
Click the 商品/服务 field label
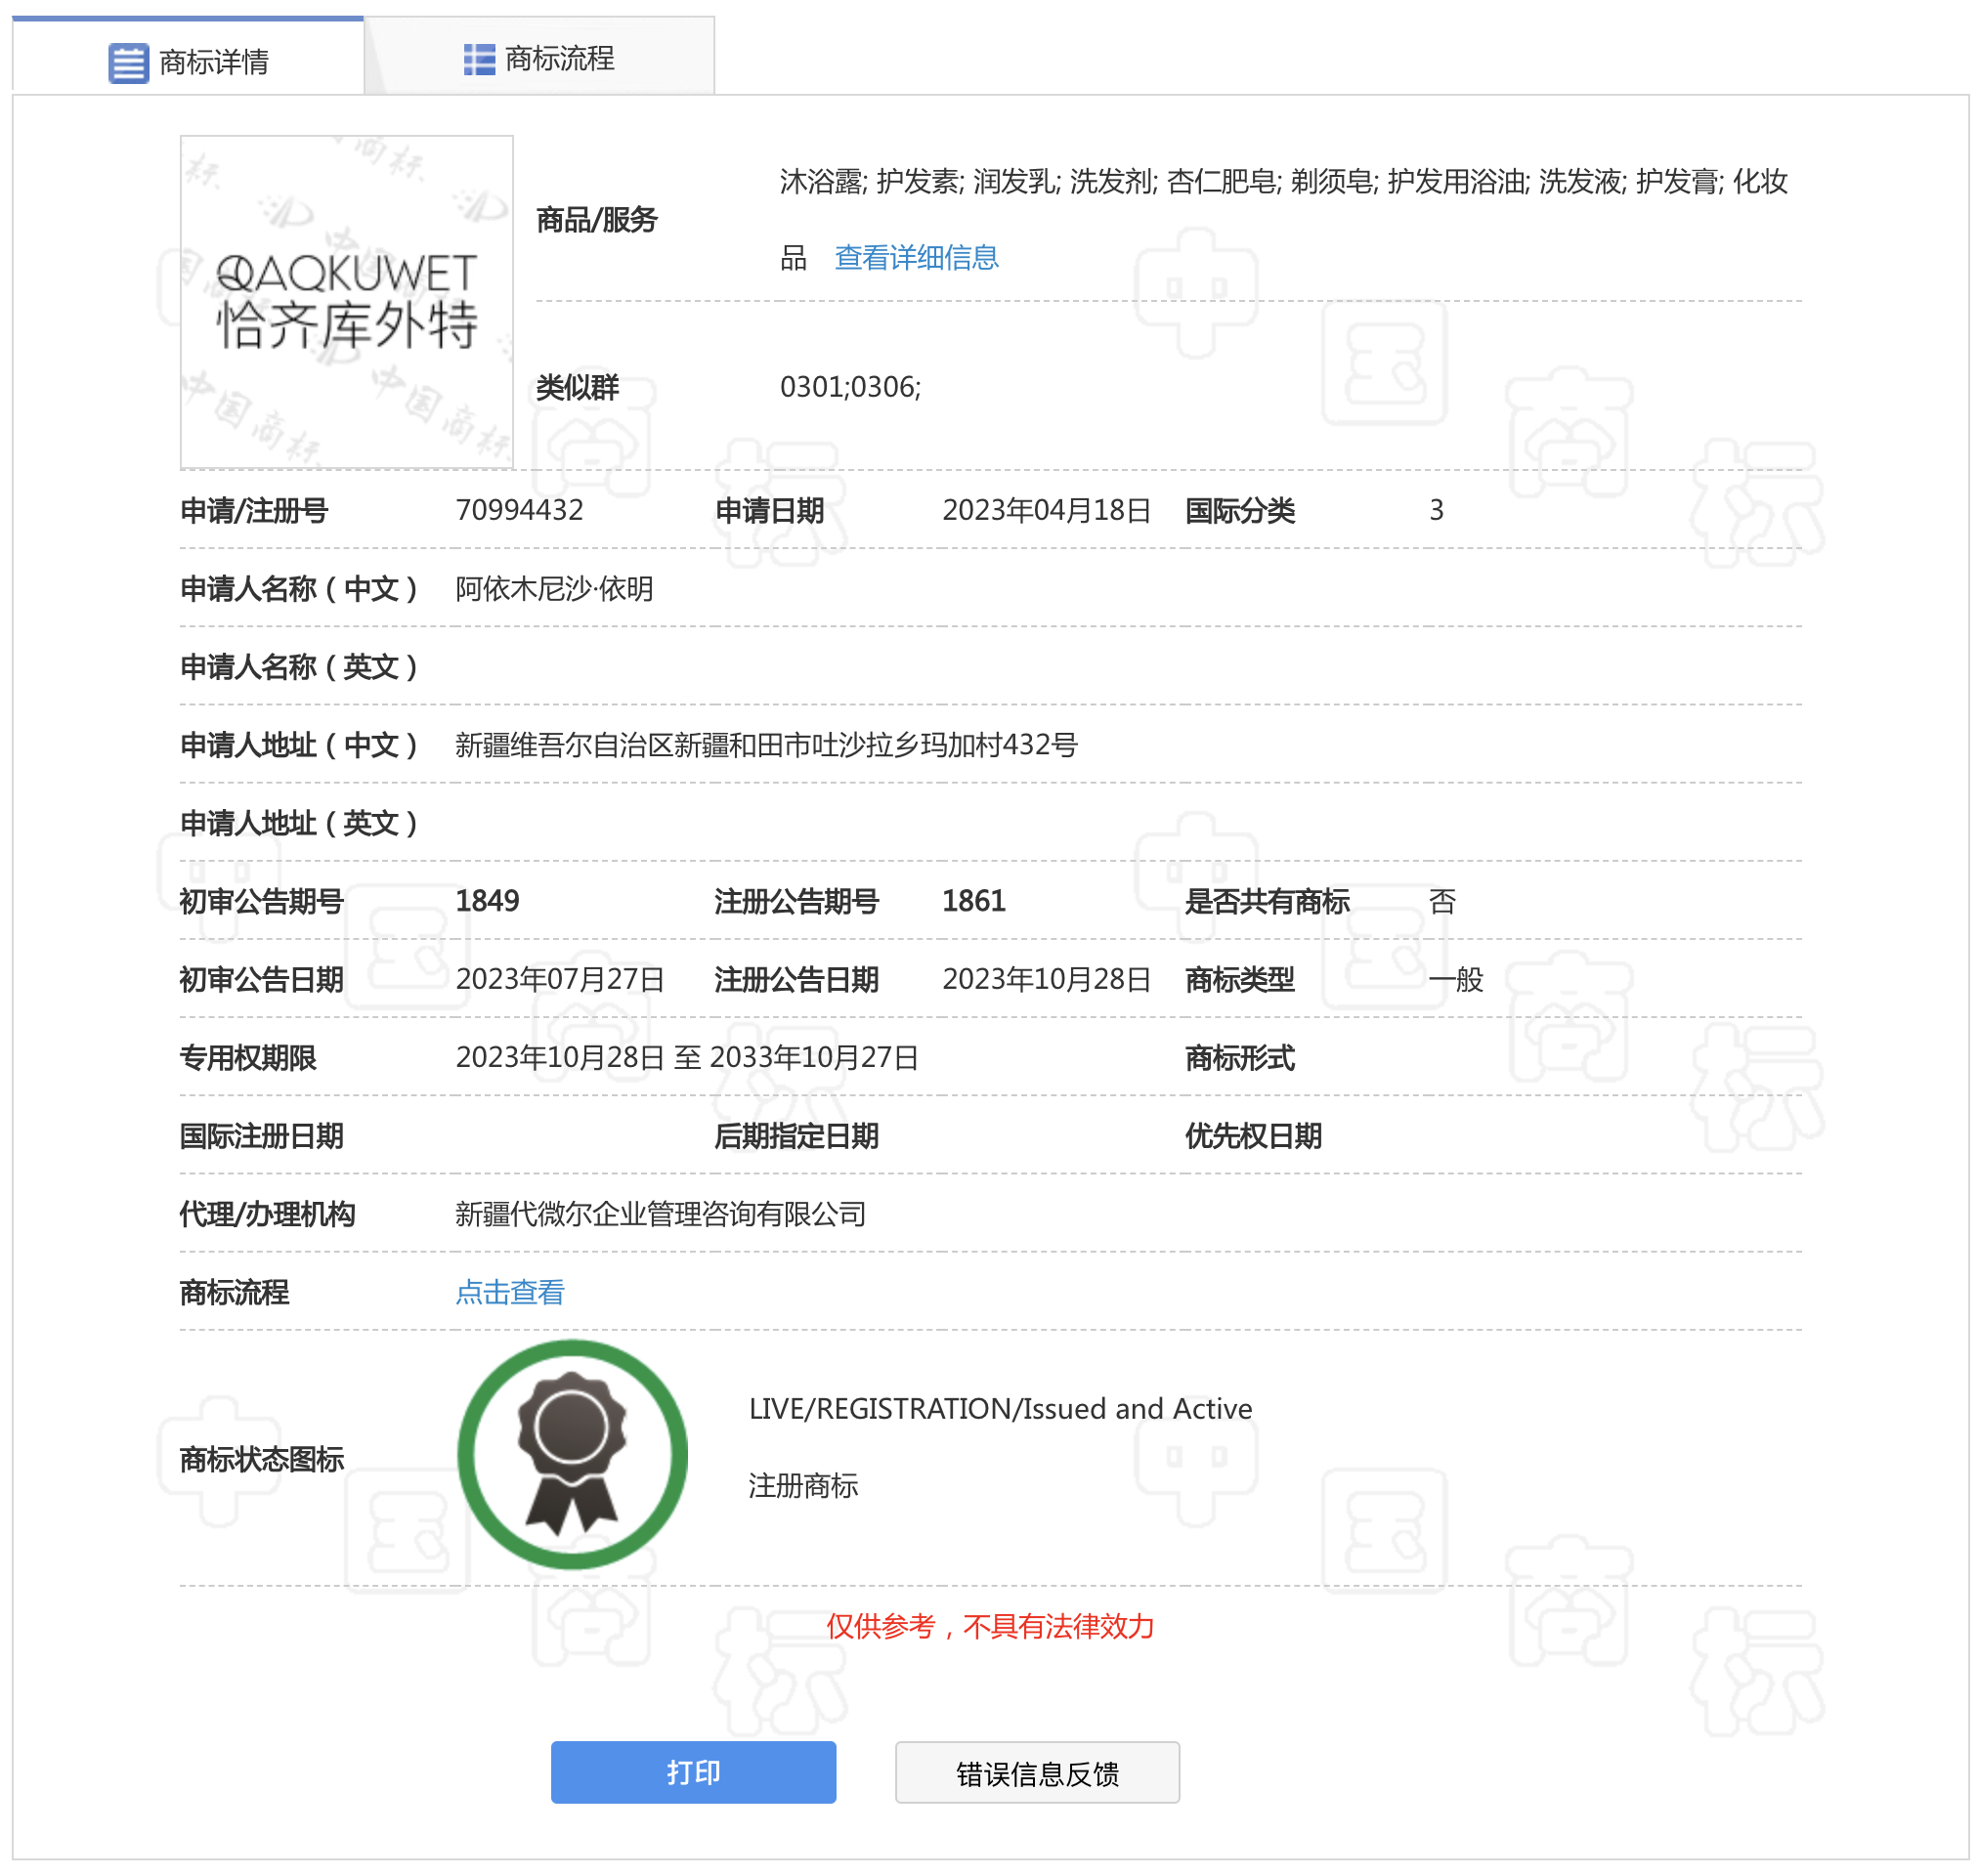pyautogui.click(x=596, y=220)
